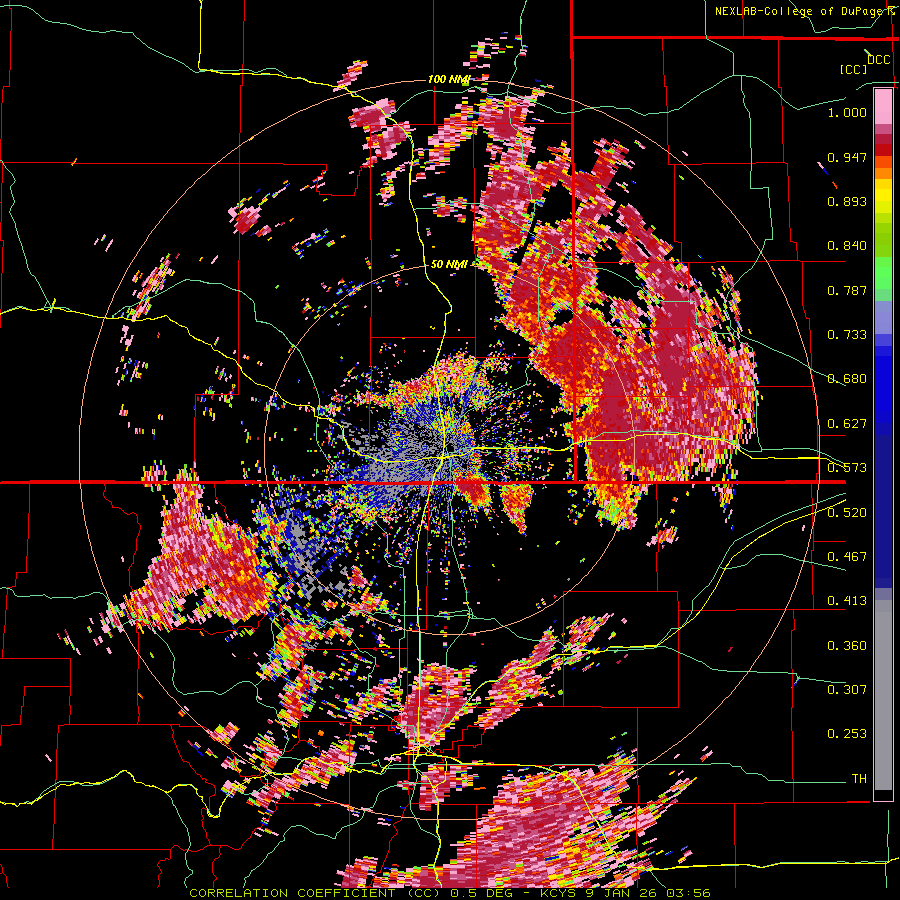The image size is (900, 900).
Task: Click the 0.787 legend value
Action: (x=847, y=290)
